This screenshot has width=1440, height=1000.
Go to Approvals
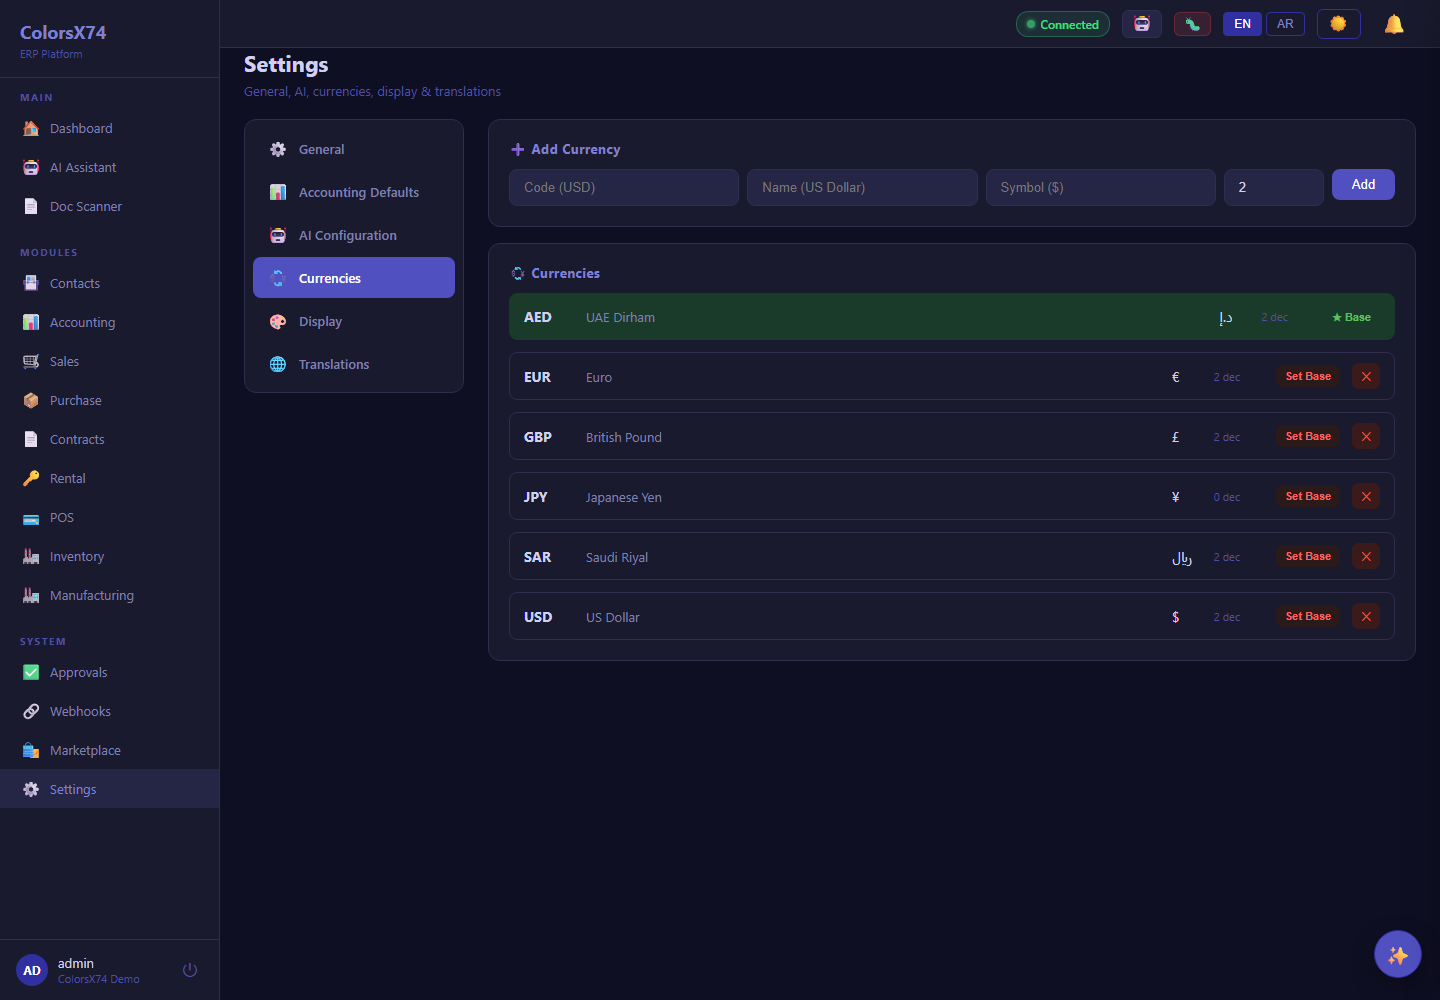[109, 672]
